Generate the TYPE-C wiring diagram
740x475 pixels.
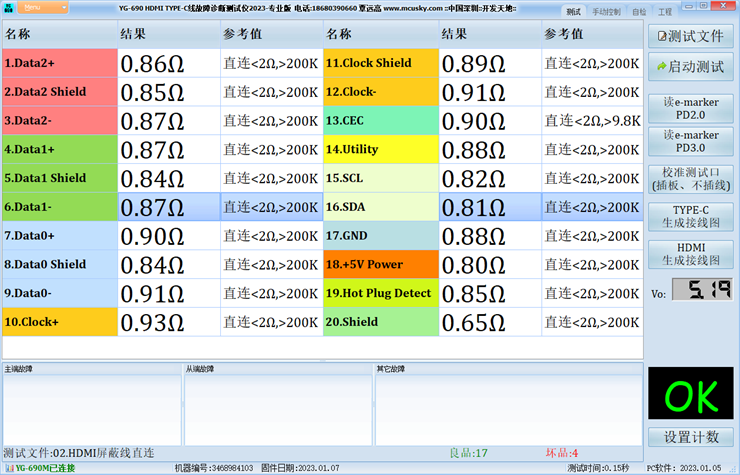click(x=692, y=216)
